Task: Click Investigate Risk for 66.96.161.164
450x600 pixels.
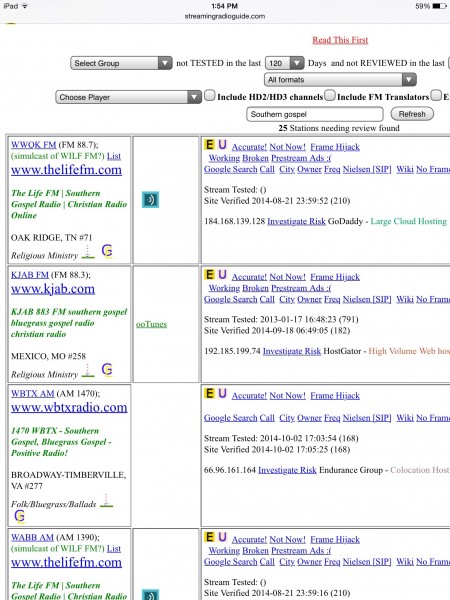Action: click(287, 470)
